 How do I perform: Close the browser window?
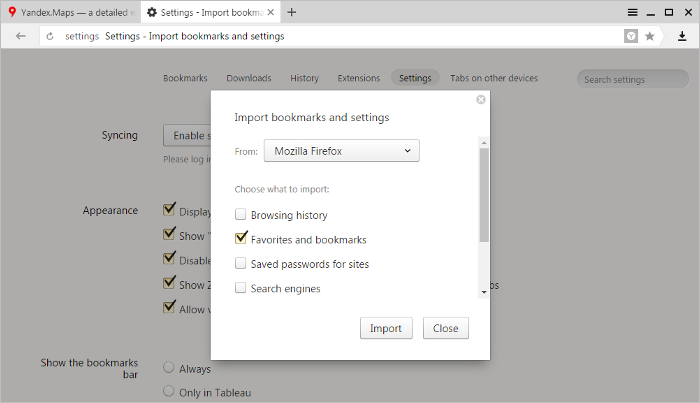click(x=688, y=12)
